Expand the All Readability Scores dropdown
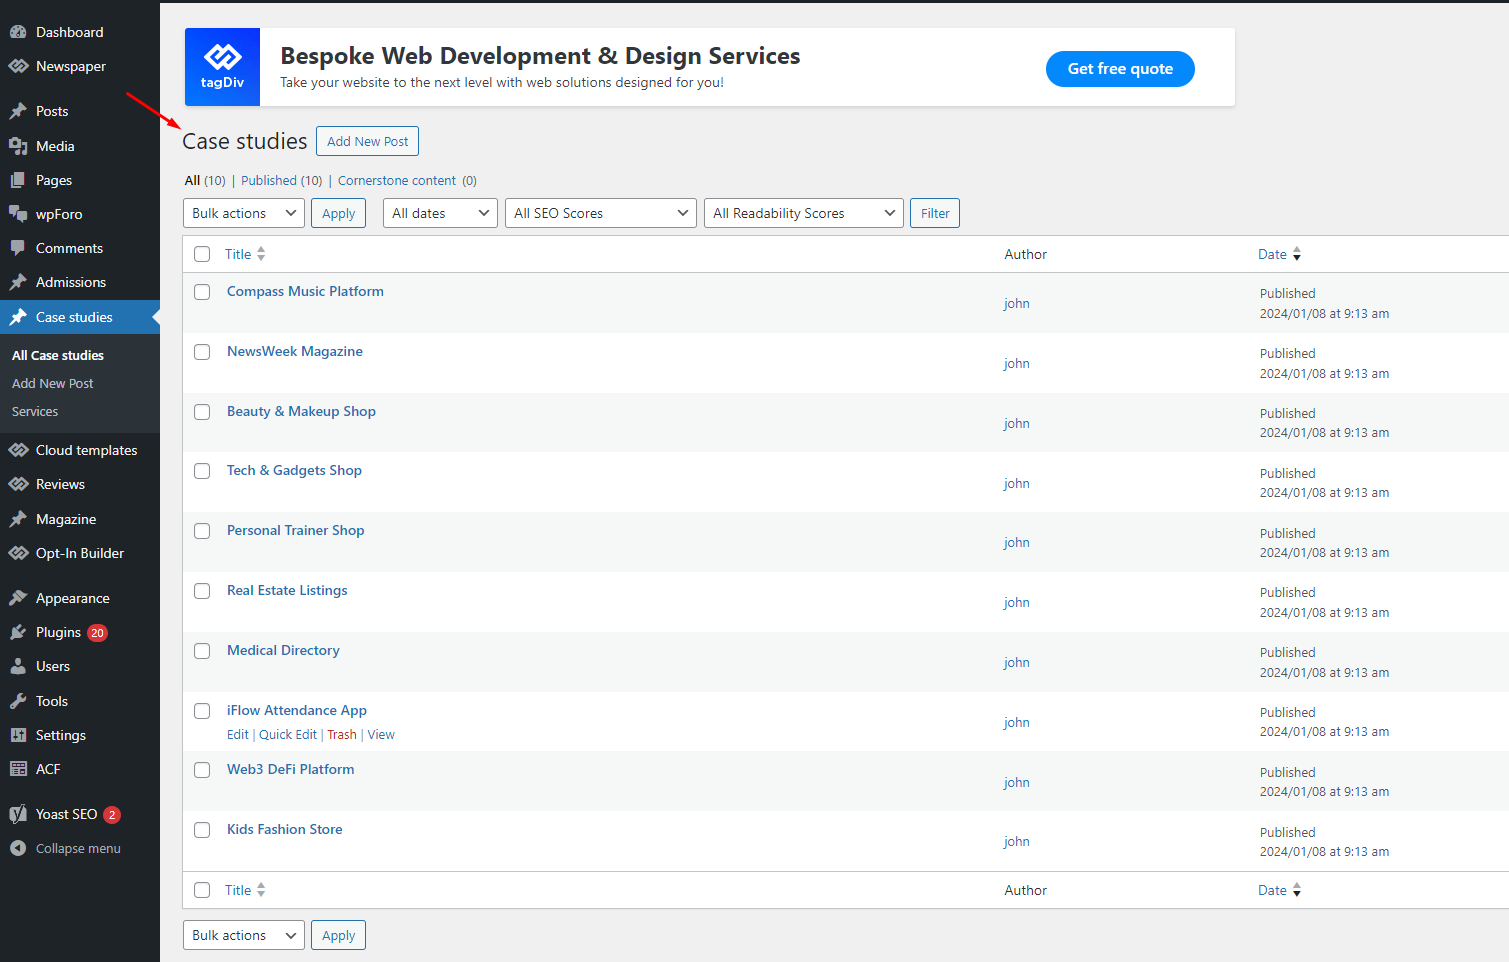Viewport: 1509px width, 962px height. 804,213
